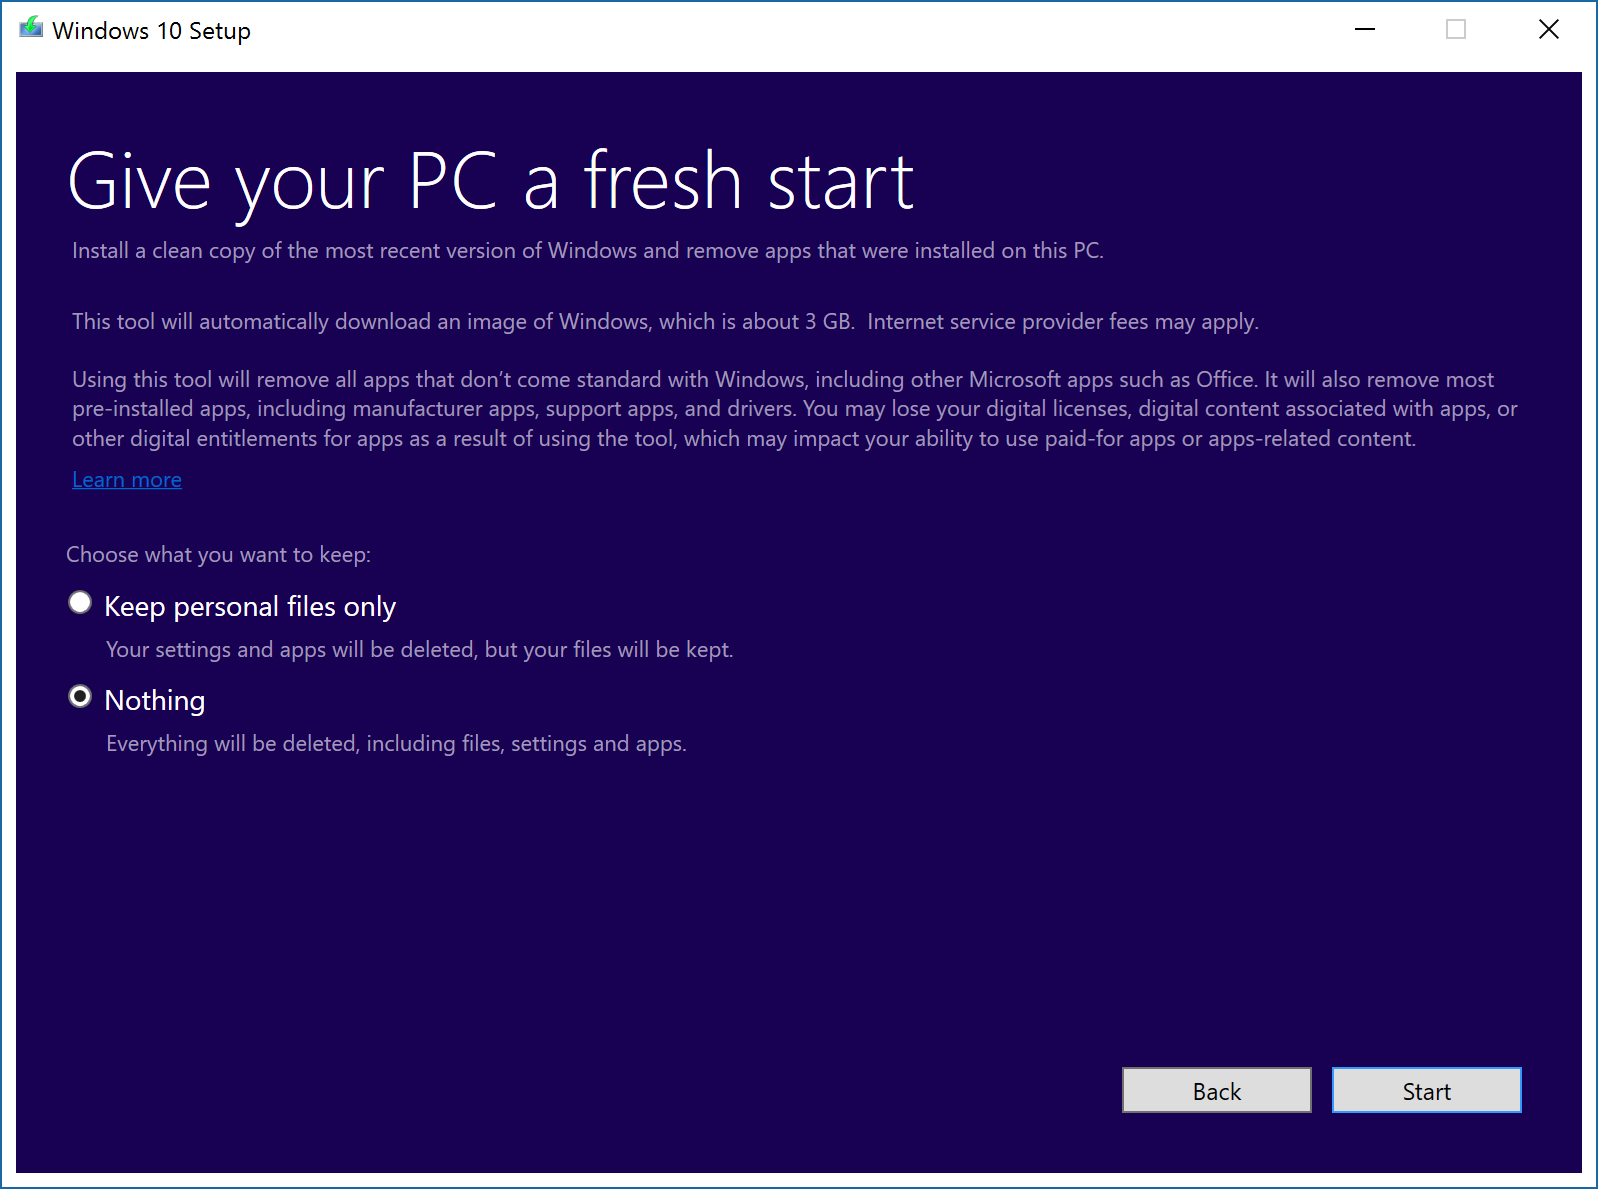1598x1189 pixels.
Task: Click the Windows 10 Setup title bar icon
Action: (31, 29)
